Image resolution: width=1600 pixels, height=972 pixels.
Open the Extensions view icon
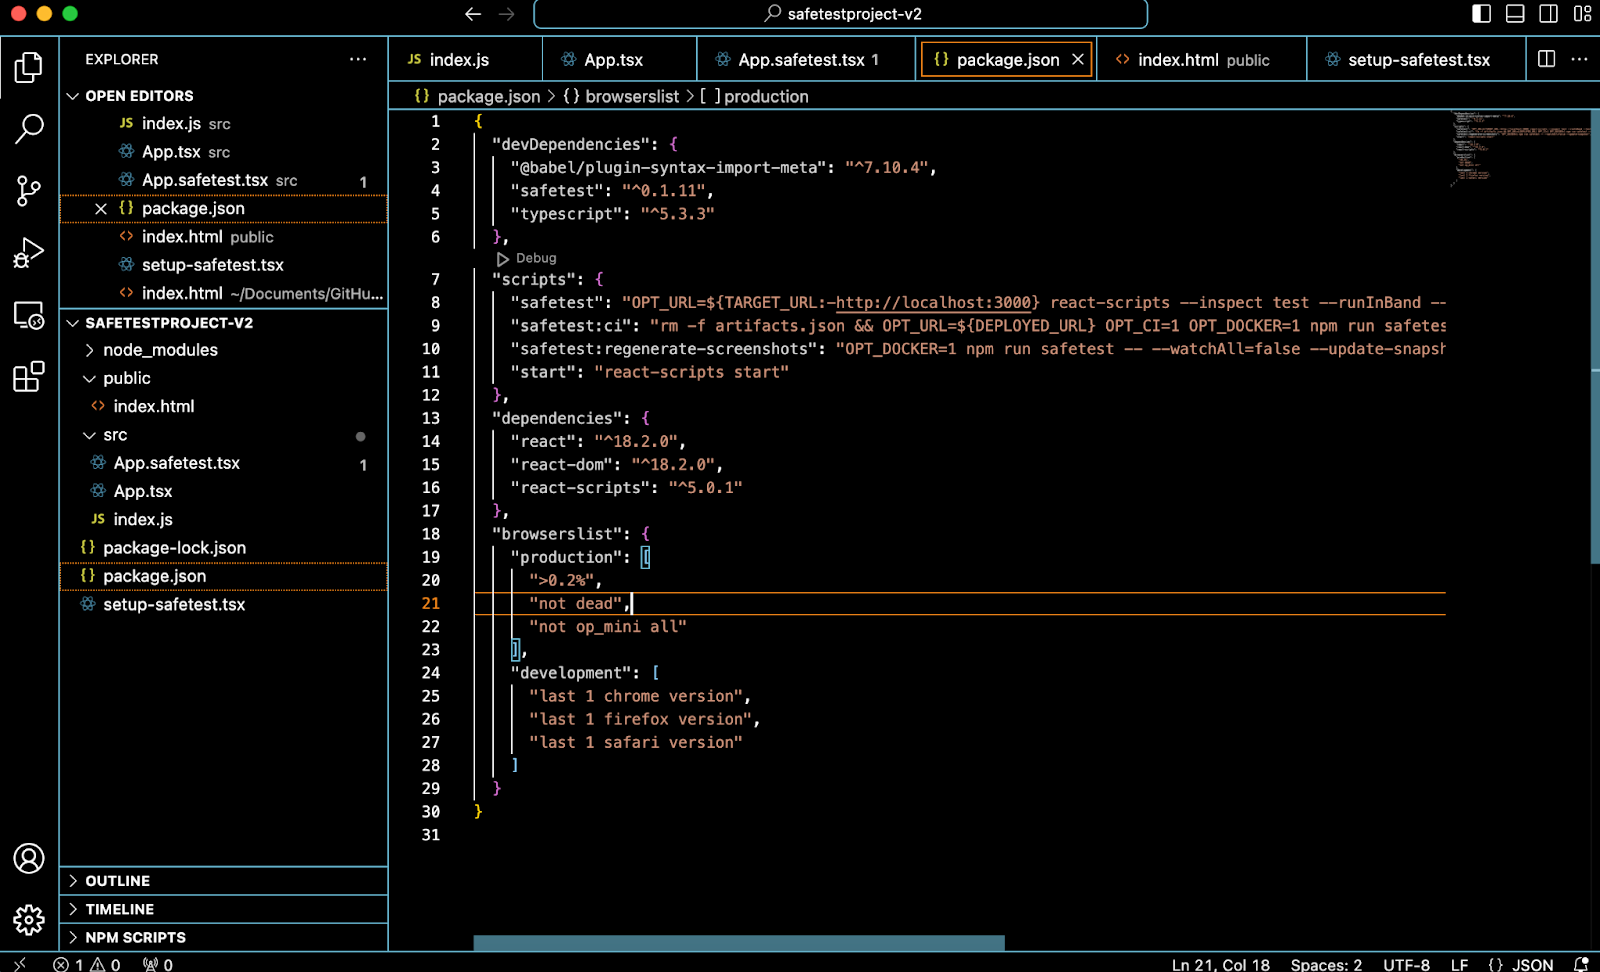28,377
